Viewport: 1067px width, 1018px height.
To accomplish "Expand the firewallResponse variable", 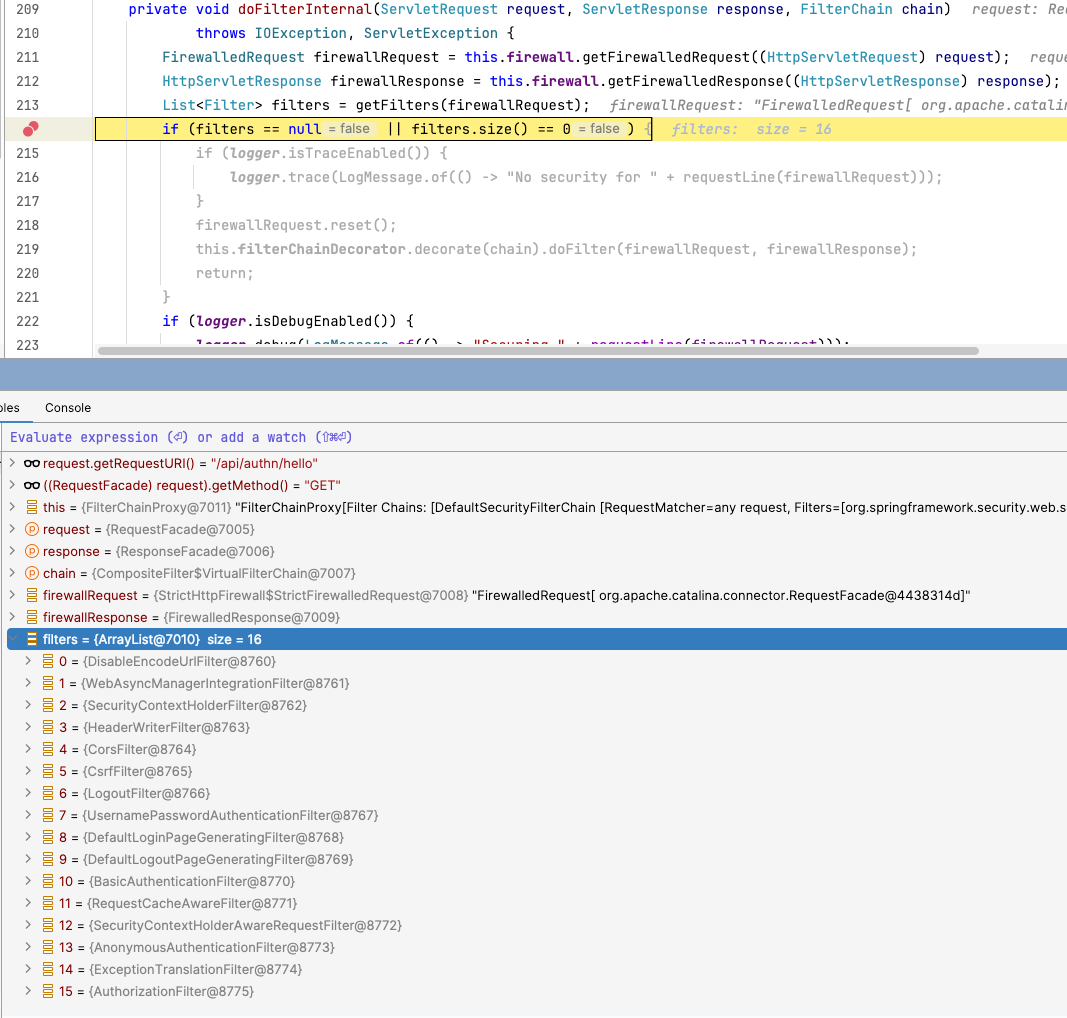I will click(x=12, y=617).
